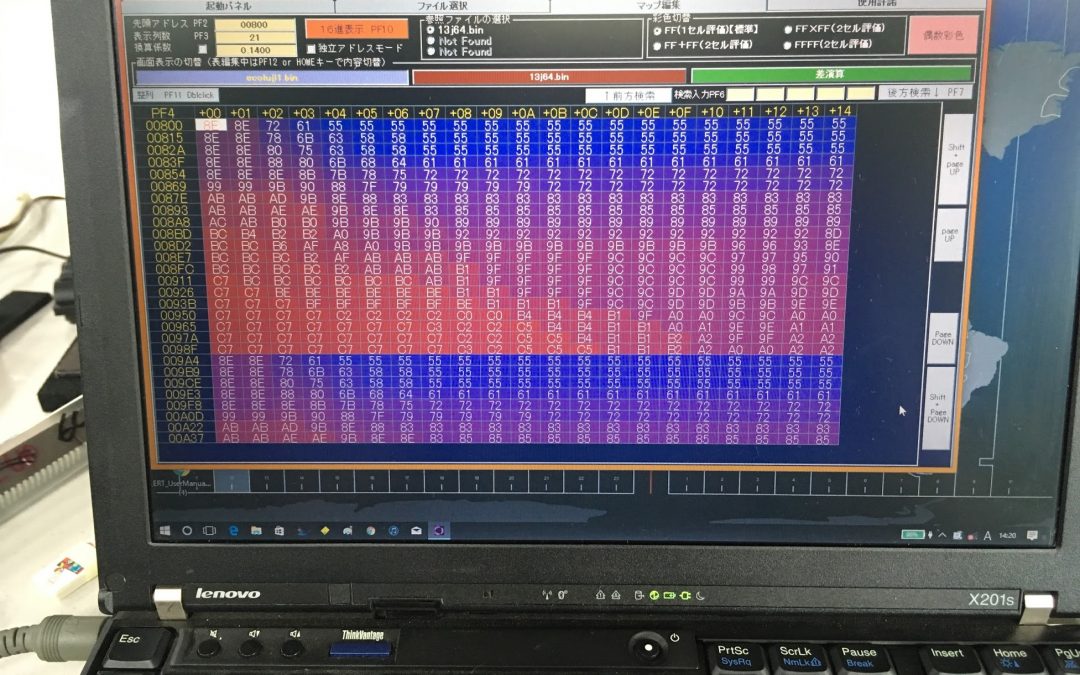Viewport: 1080px width, 675px height.
Task: Click the 後方検索↓ PF7 button
Action: pos(924,92)
